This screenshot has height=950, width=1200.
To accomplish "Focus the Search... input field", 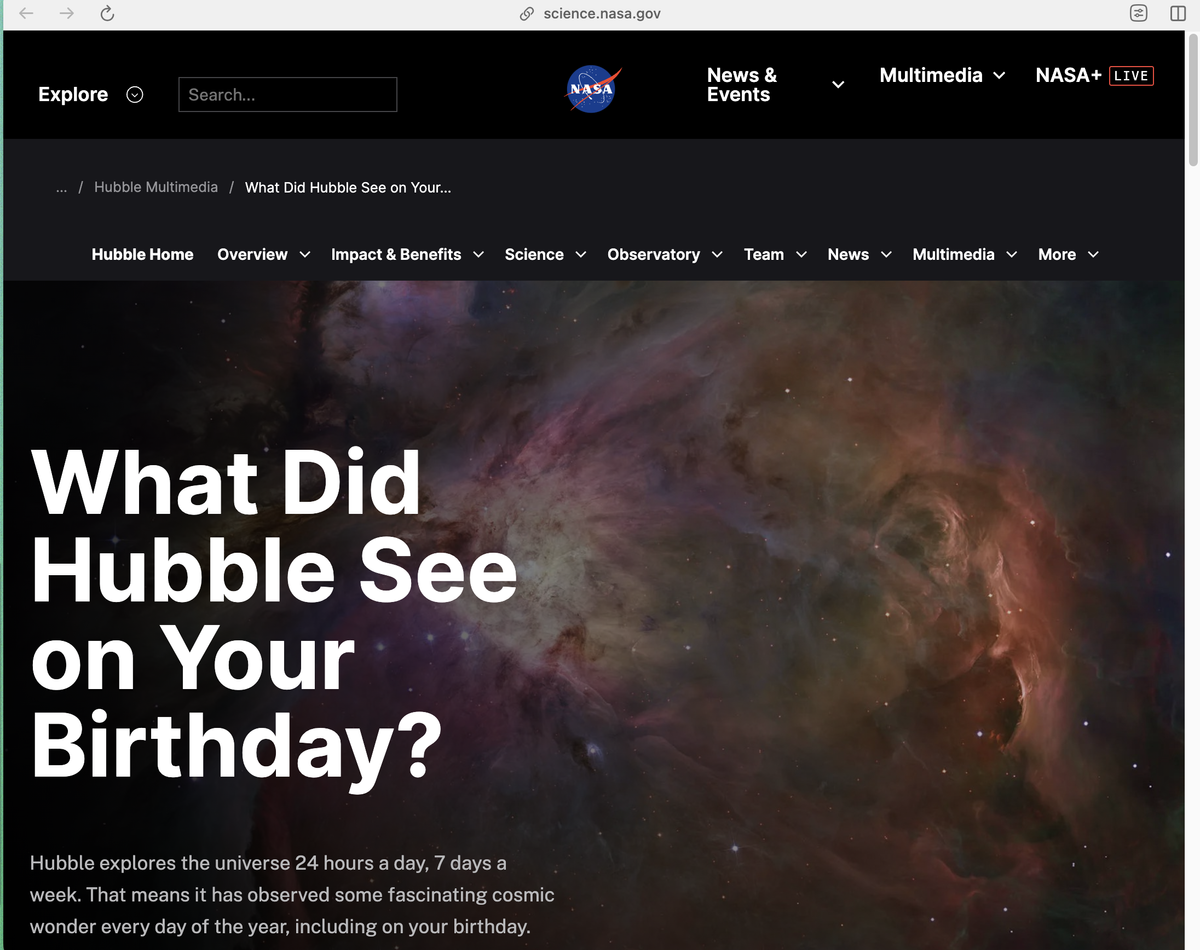I will [288, 94].
